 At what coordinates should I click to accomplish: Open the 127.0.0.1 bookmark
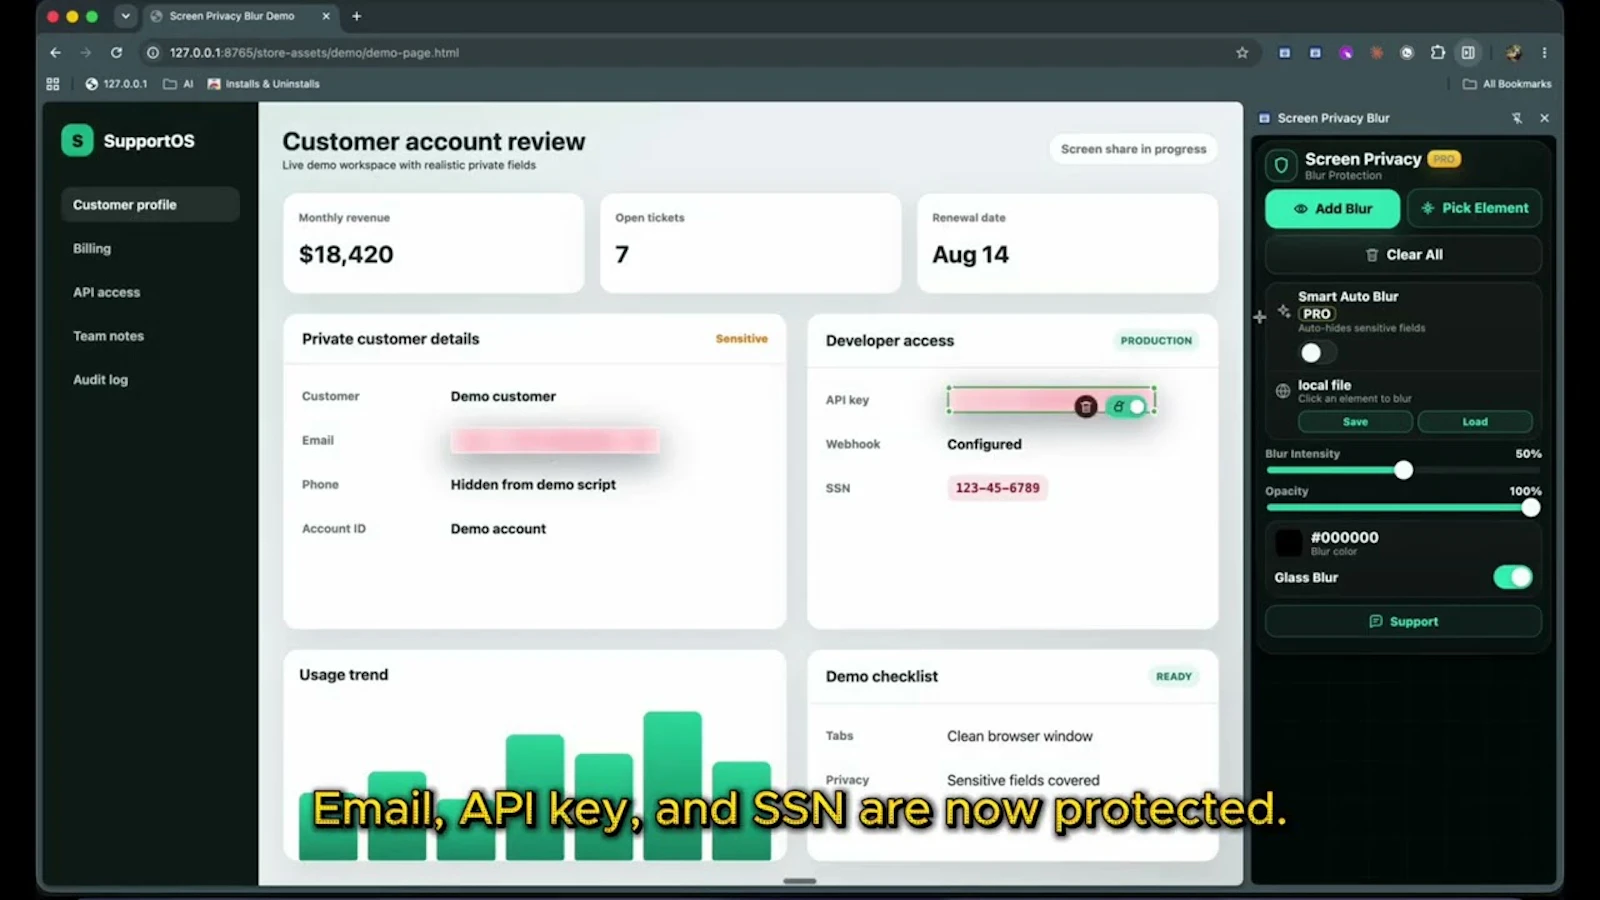[116, 84]
